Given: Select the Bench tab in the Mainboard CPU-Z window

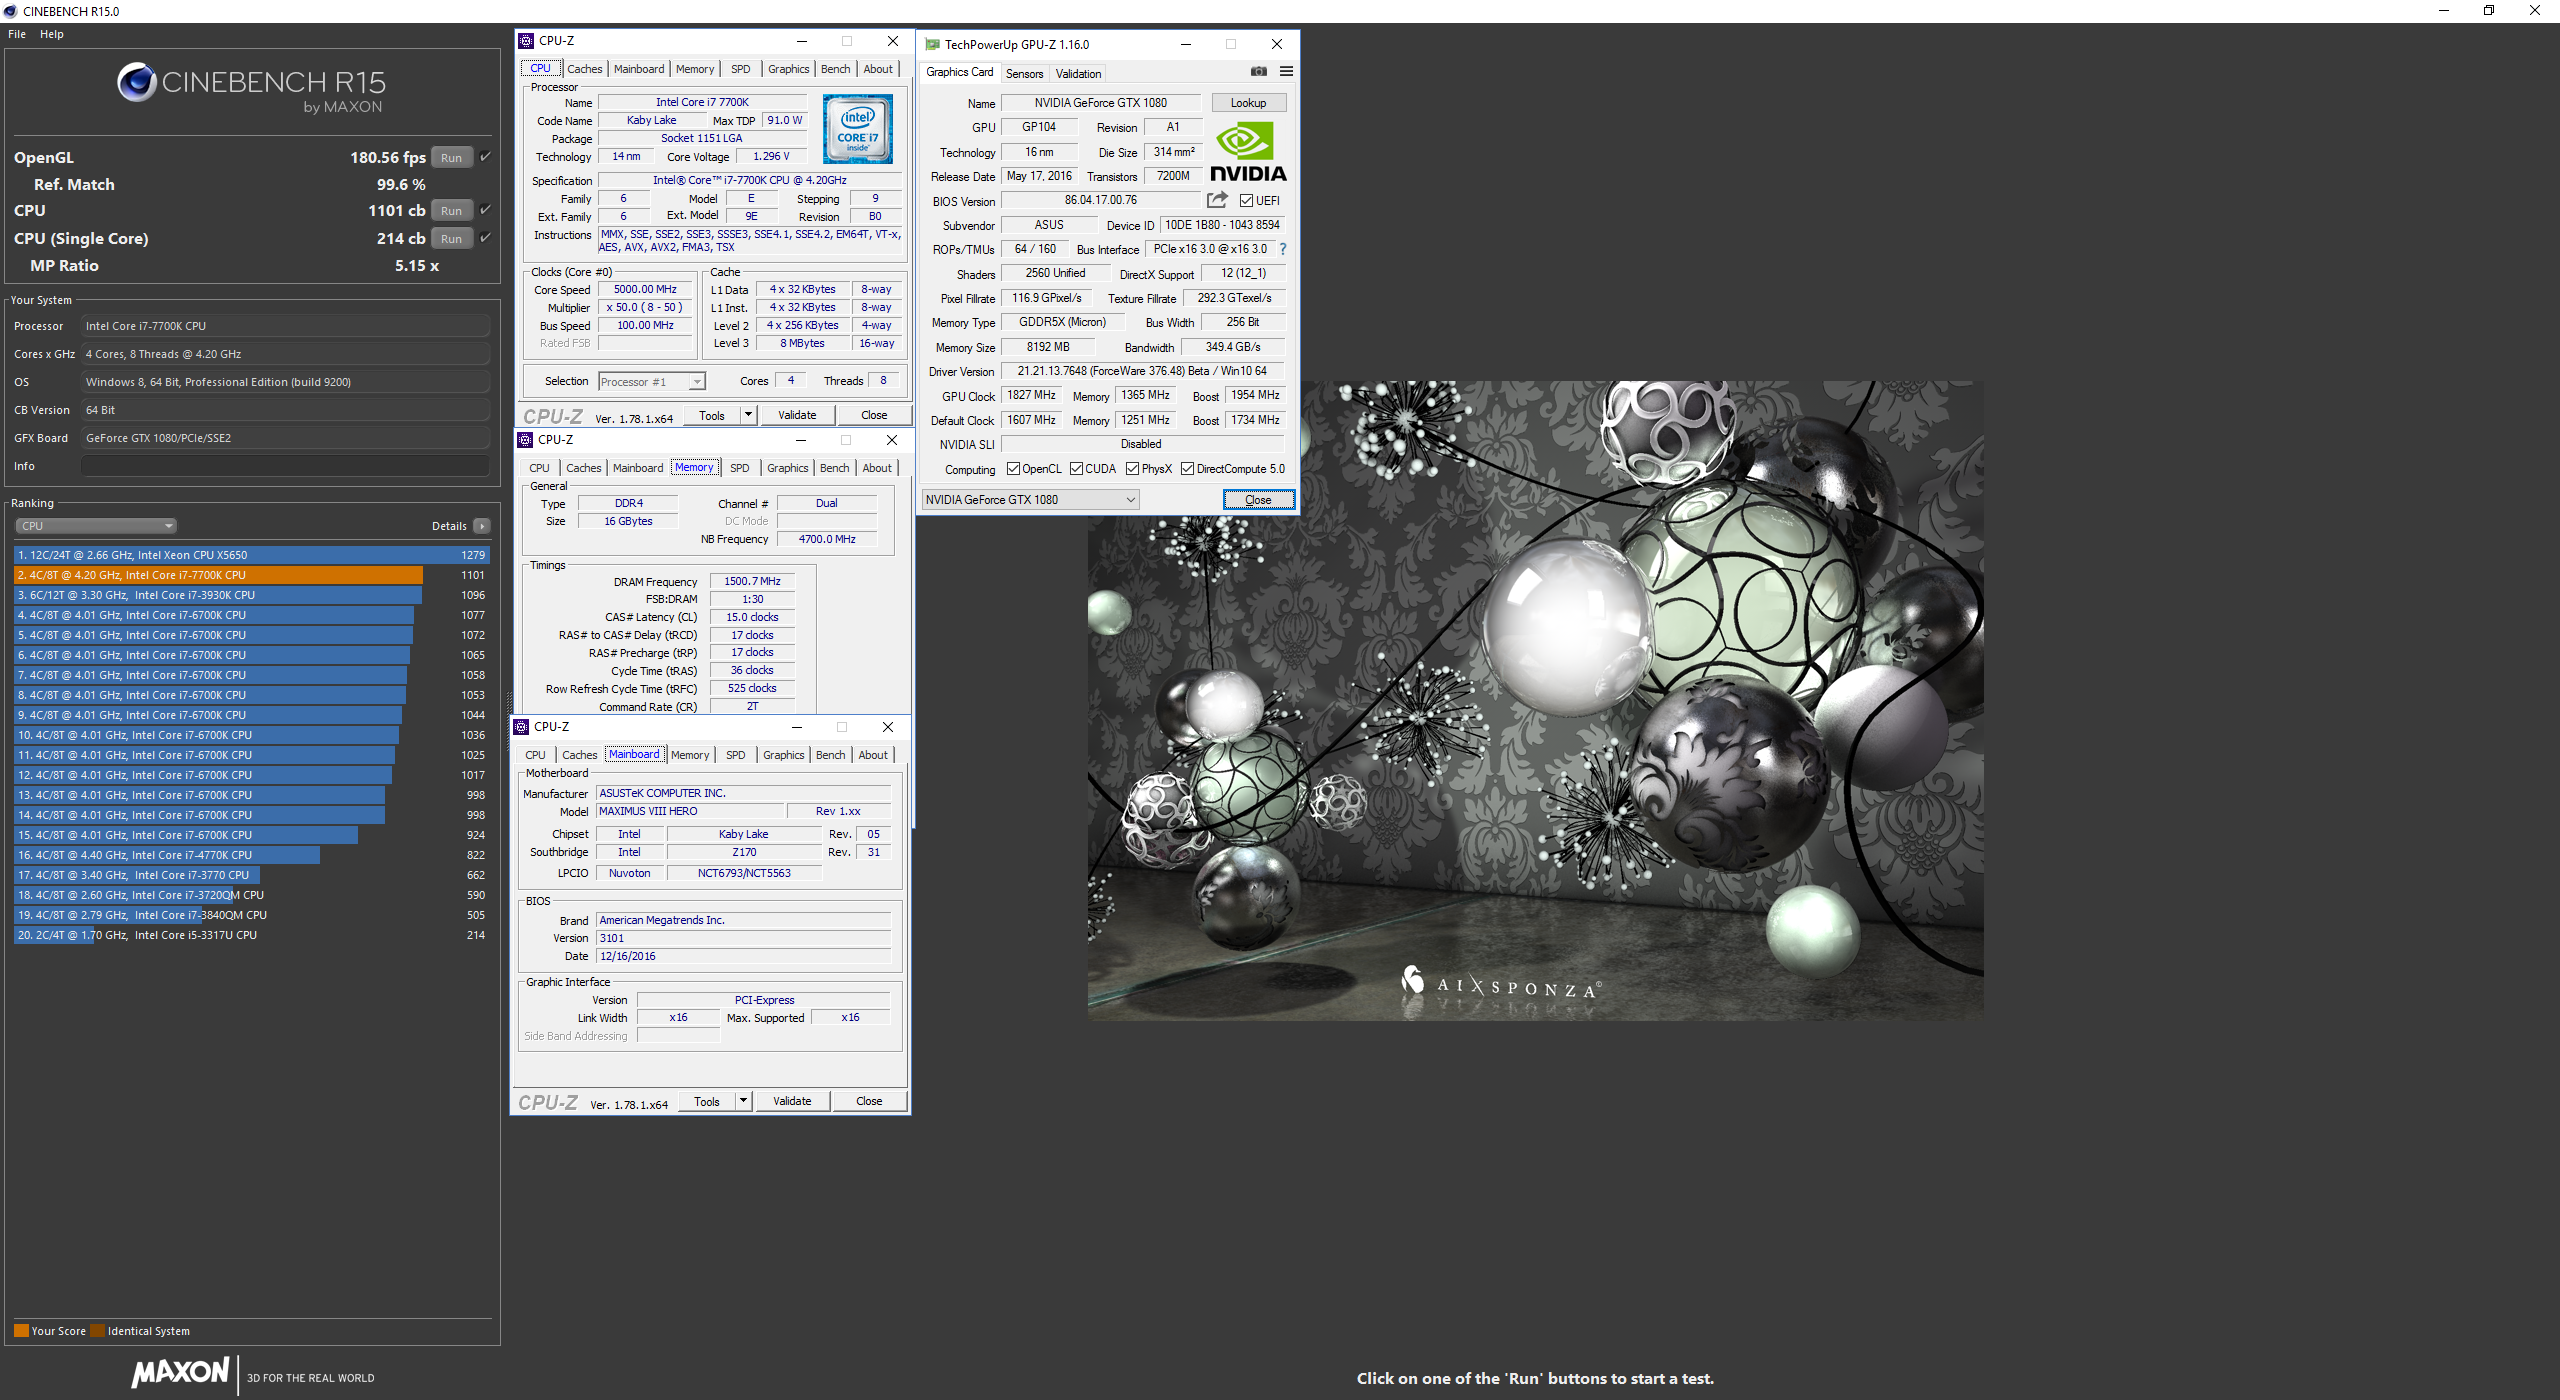Looking at the screenshot, I should (x=831, y=755).
